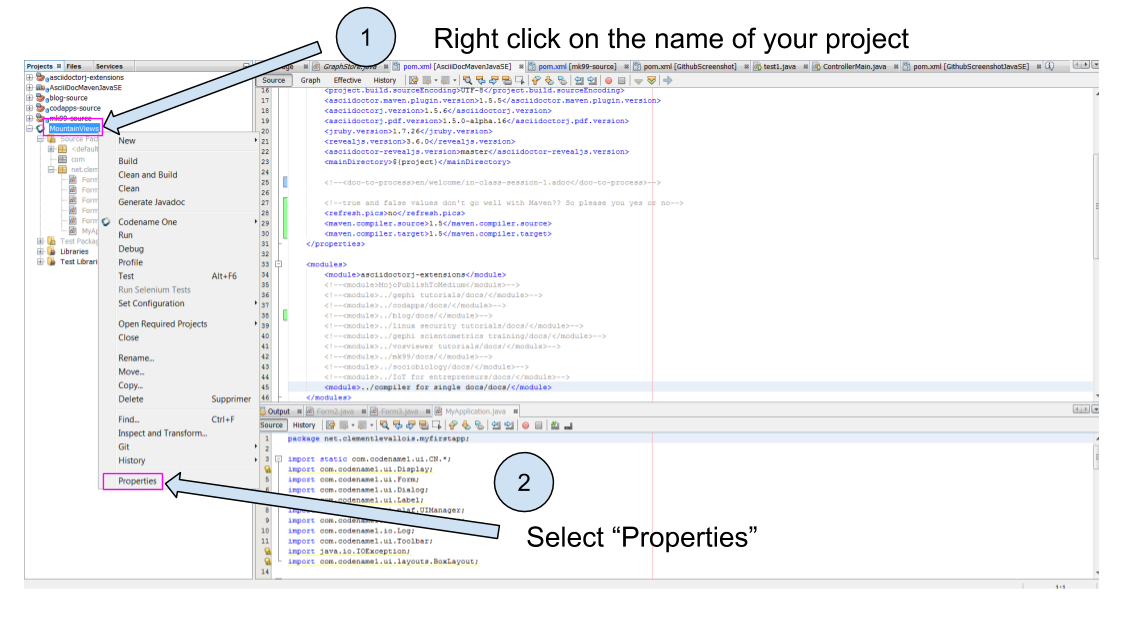Click Previous Bookmark icon in upper toolbar
Image resolution: width=1123 pixels, height=638 pixels.
tap(535, 81)
